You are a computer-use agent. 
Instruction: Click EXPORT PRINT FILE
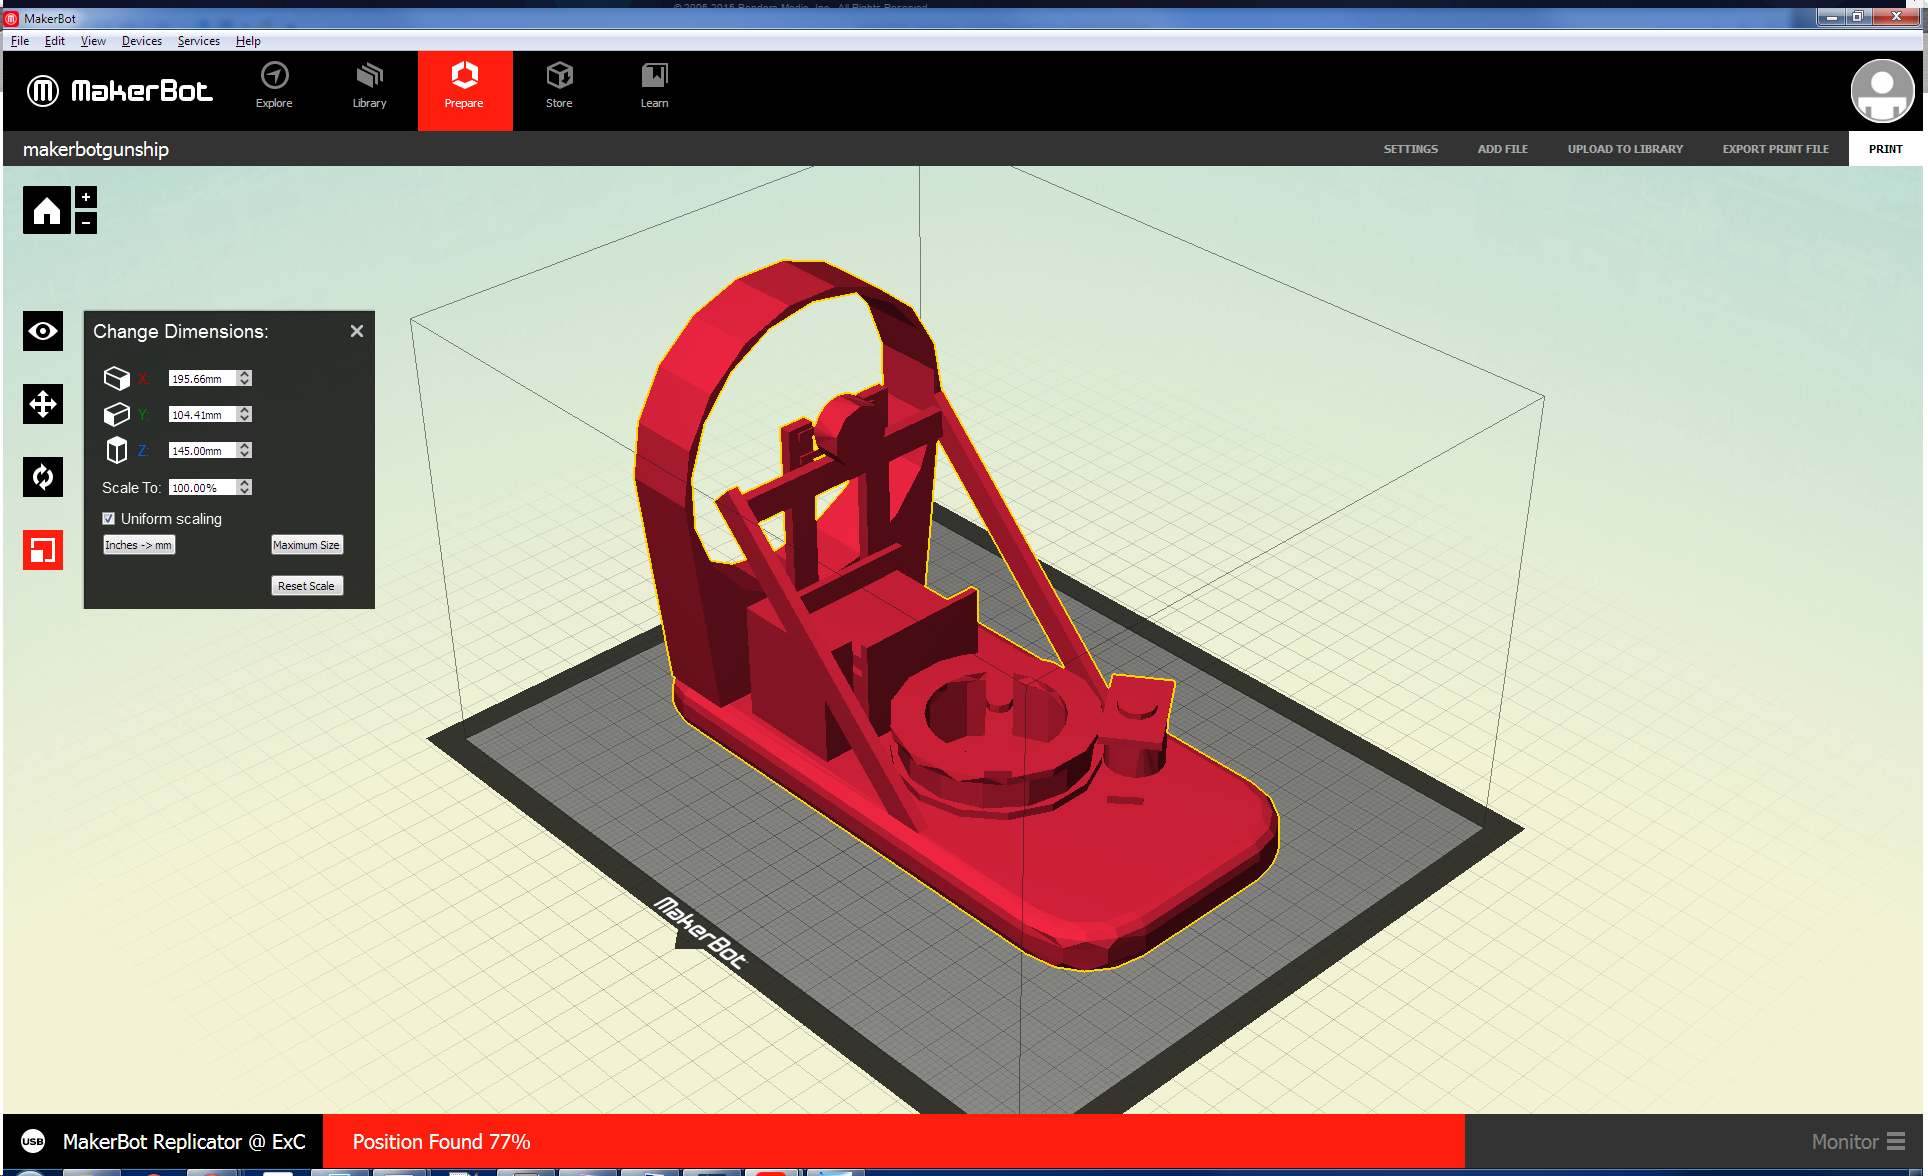(1775, 149)
